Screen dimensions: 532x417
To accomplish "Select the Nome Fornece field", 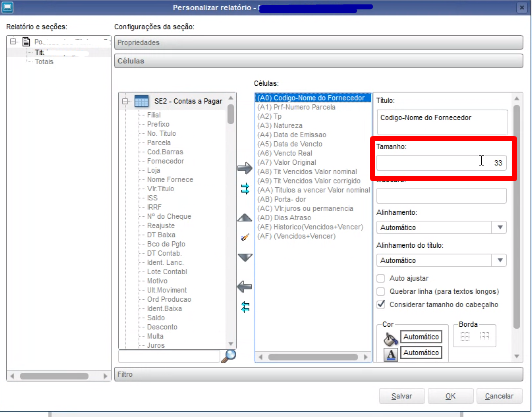I will (x=170, y=179).
